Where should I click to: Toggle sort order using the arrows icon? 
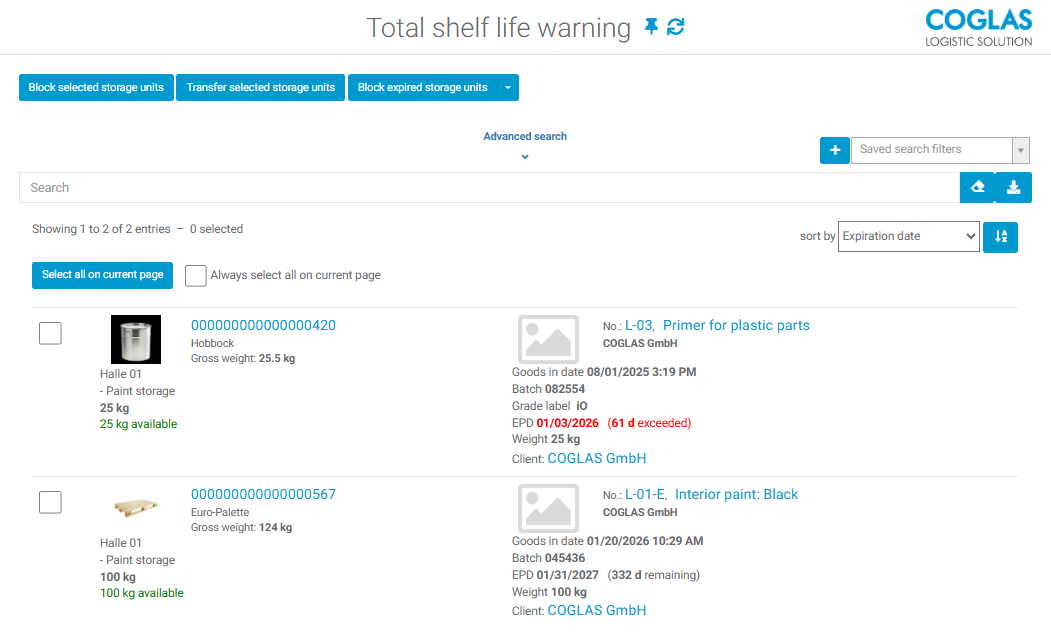click(1000, 237)
